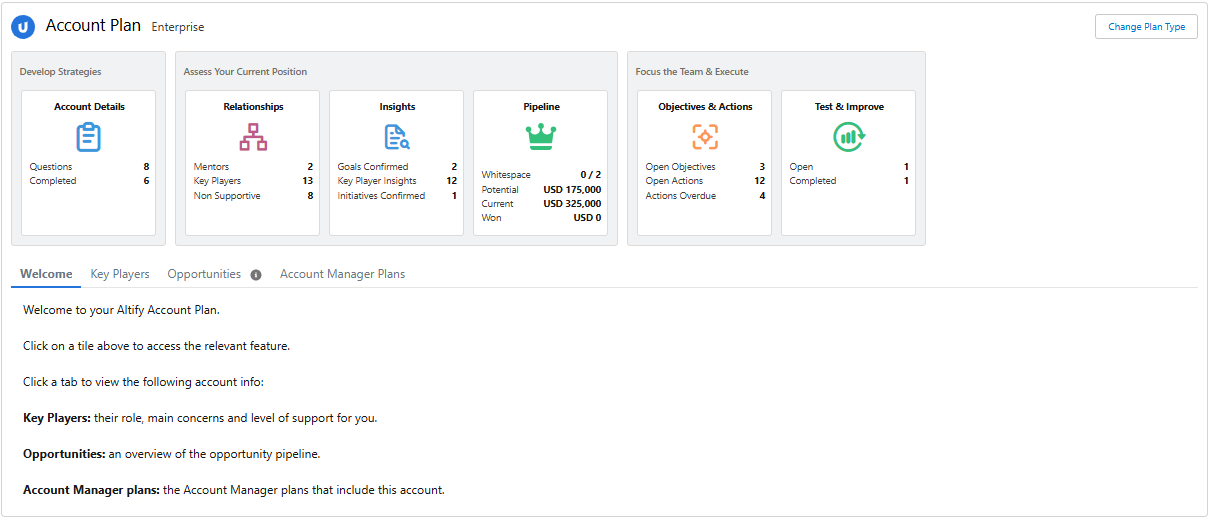Image resolution: width=1209 pixels, height=526 pixels.
Task: Click the Key Player Insights row
Action: pos(397,181)
